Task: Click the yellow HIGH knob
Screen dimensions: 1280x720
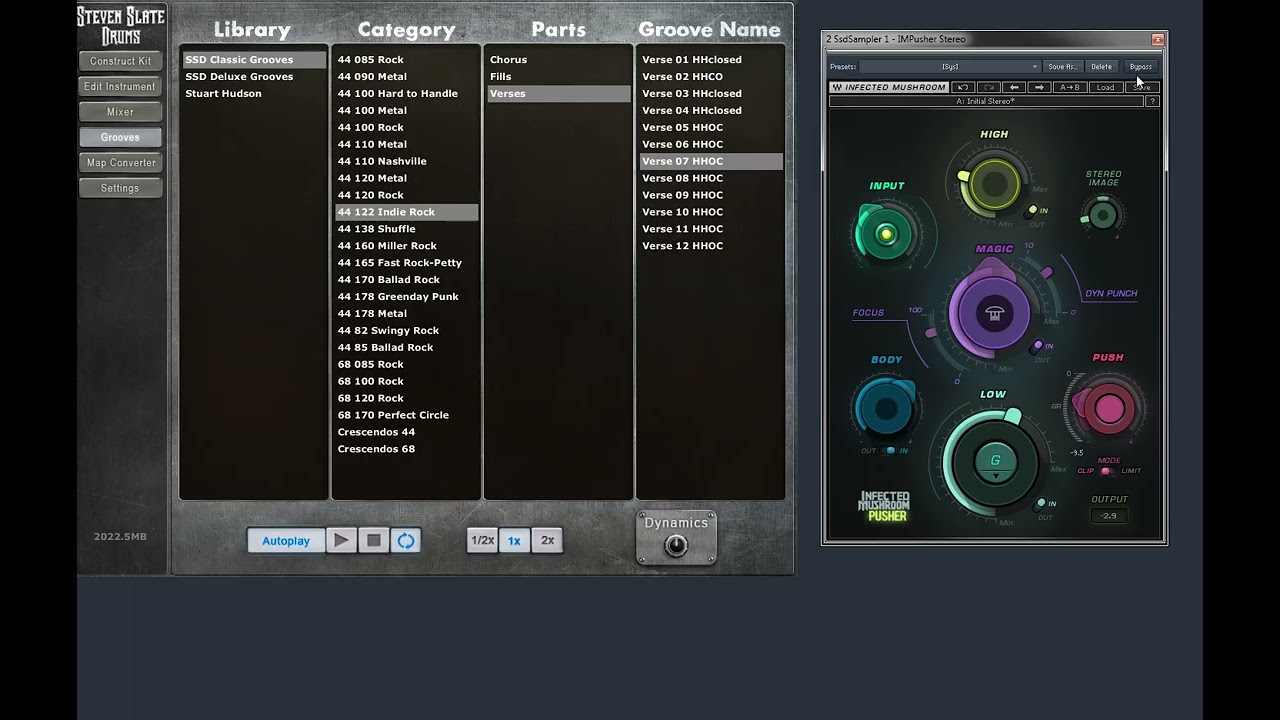Action: pos(994,184)
